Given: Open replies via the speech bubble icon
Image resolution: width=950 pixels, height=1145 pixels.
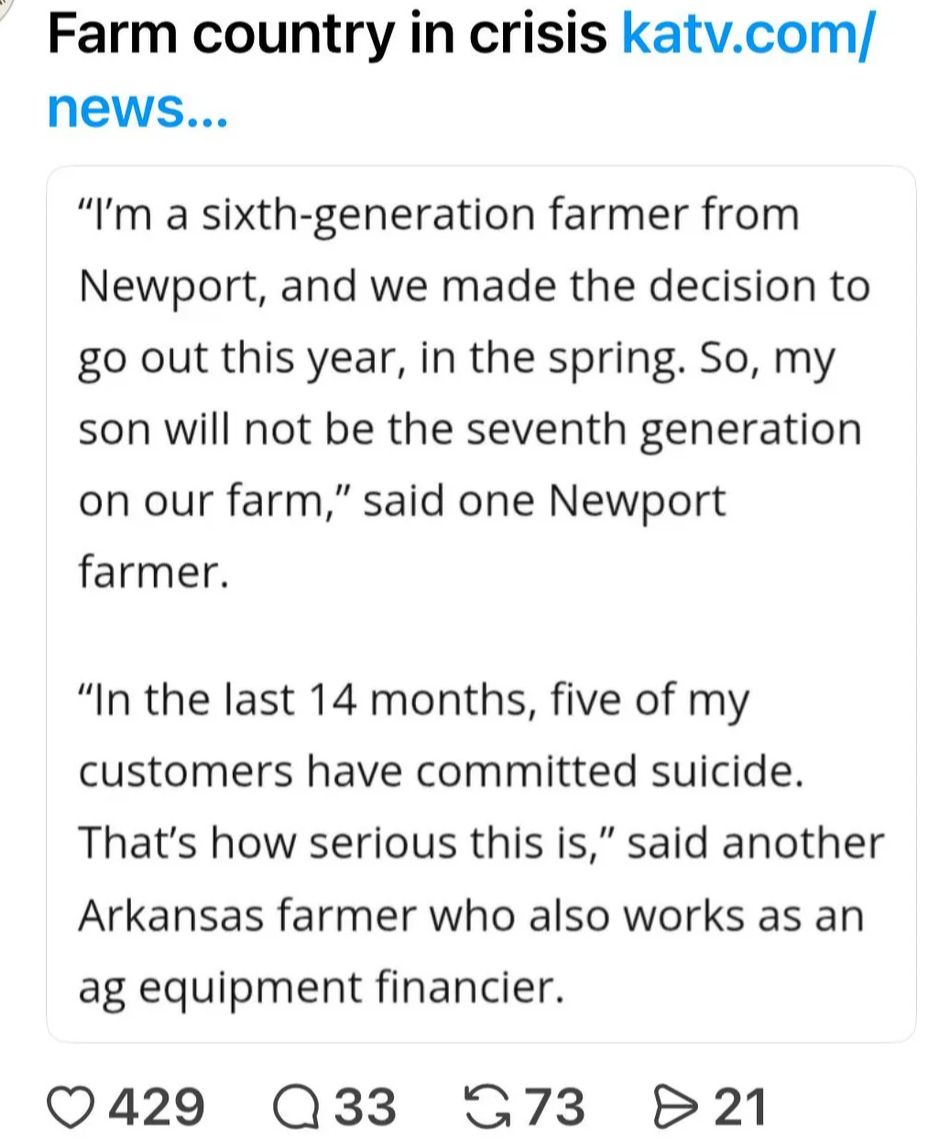Looking at the screenshot, I should (x=296, y=1107).
